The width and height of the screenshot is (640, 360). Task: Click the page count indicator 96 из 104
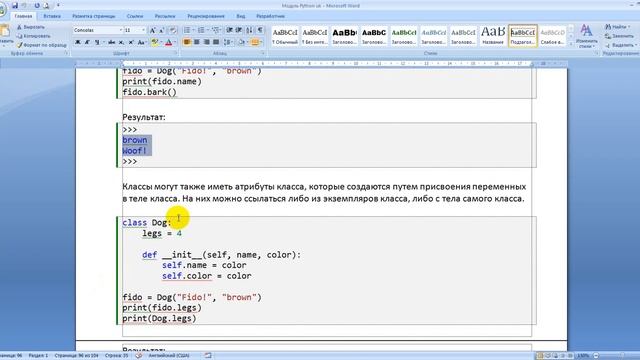pos(76,356)
